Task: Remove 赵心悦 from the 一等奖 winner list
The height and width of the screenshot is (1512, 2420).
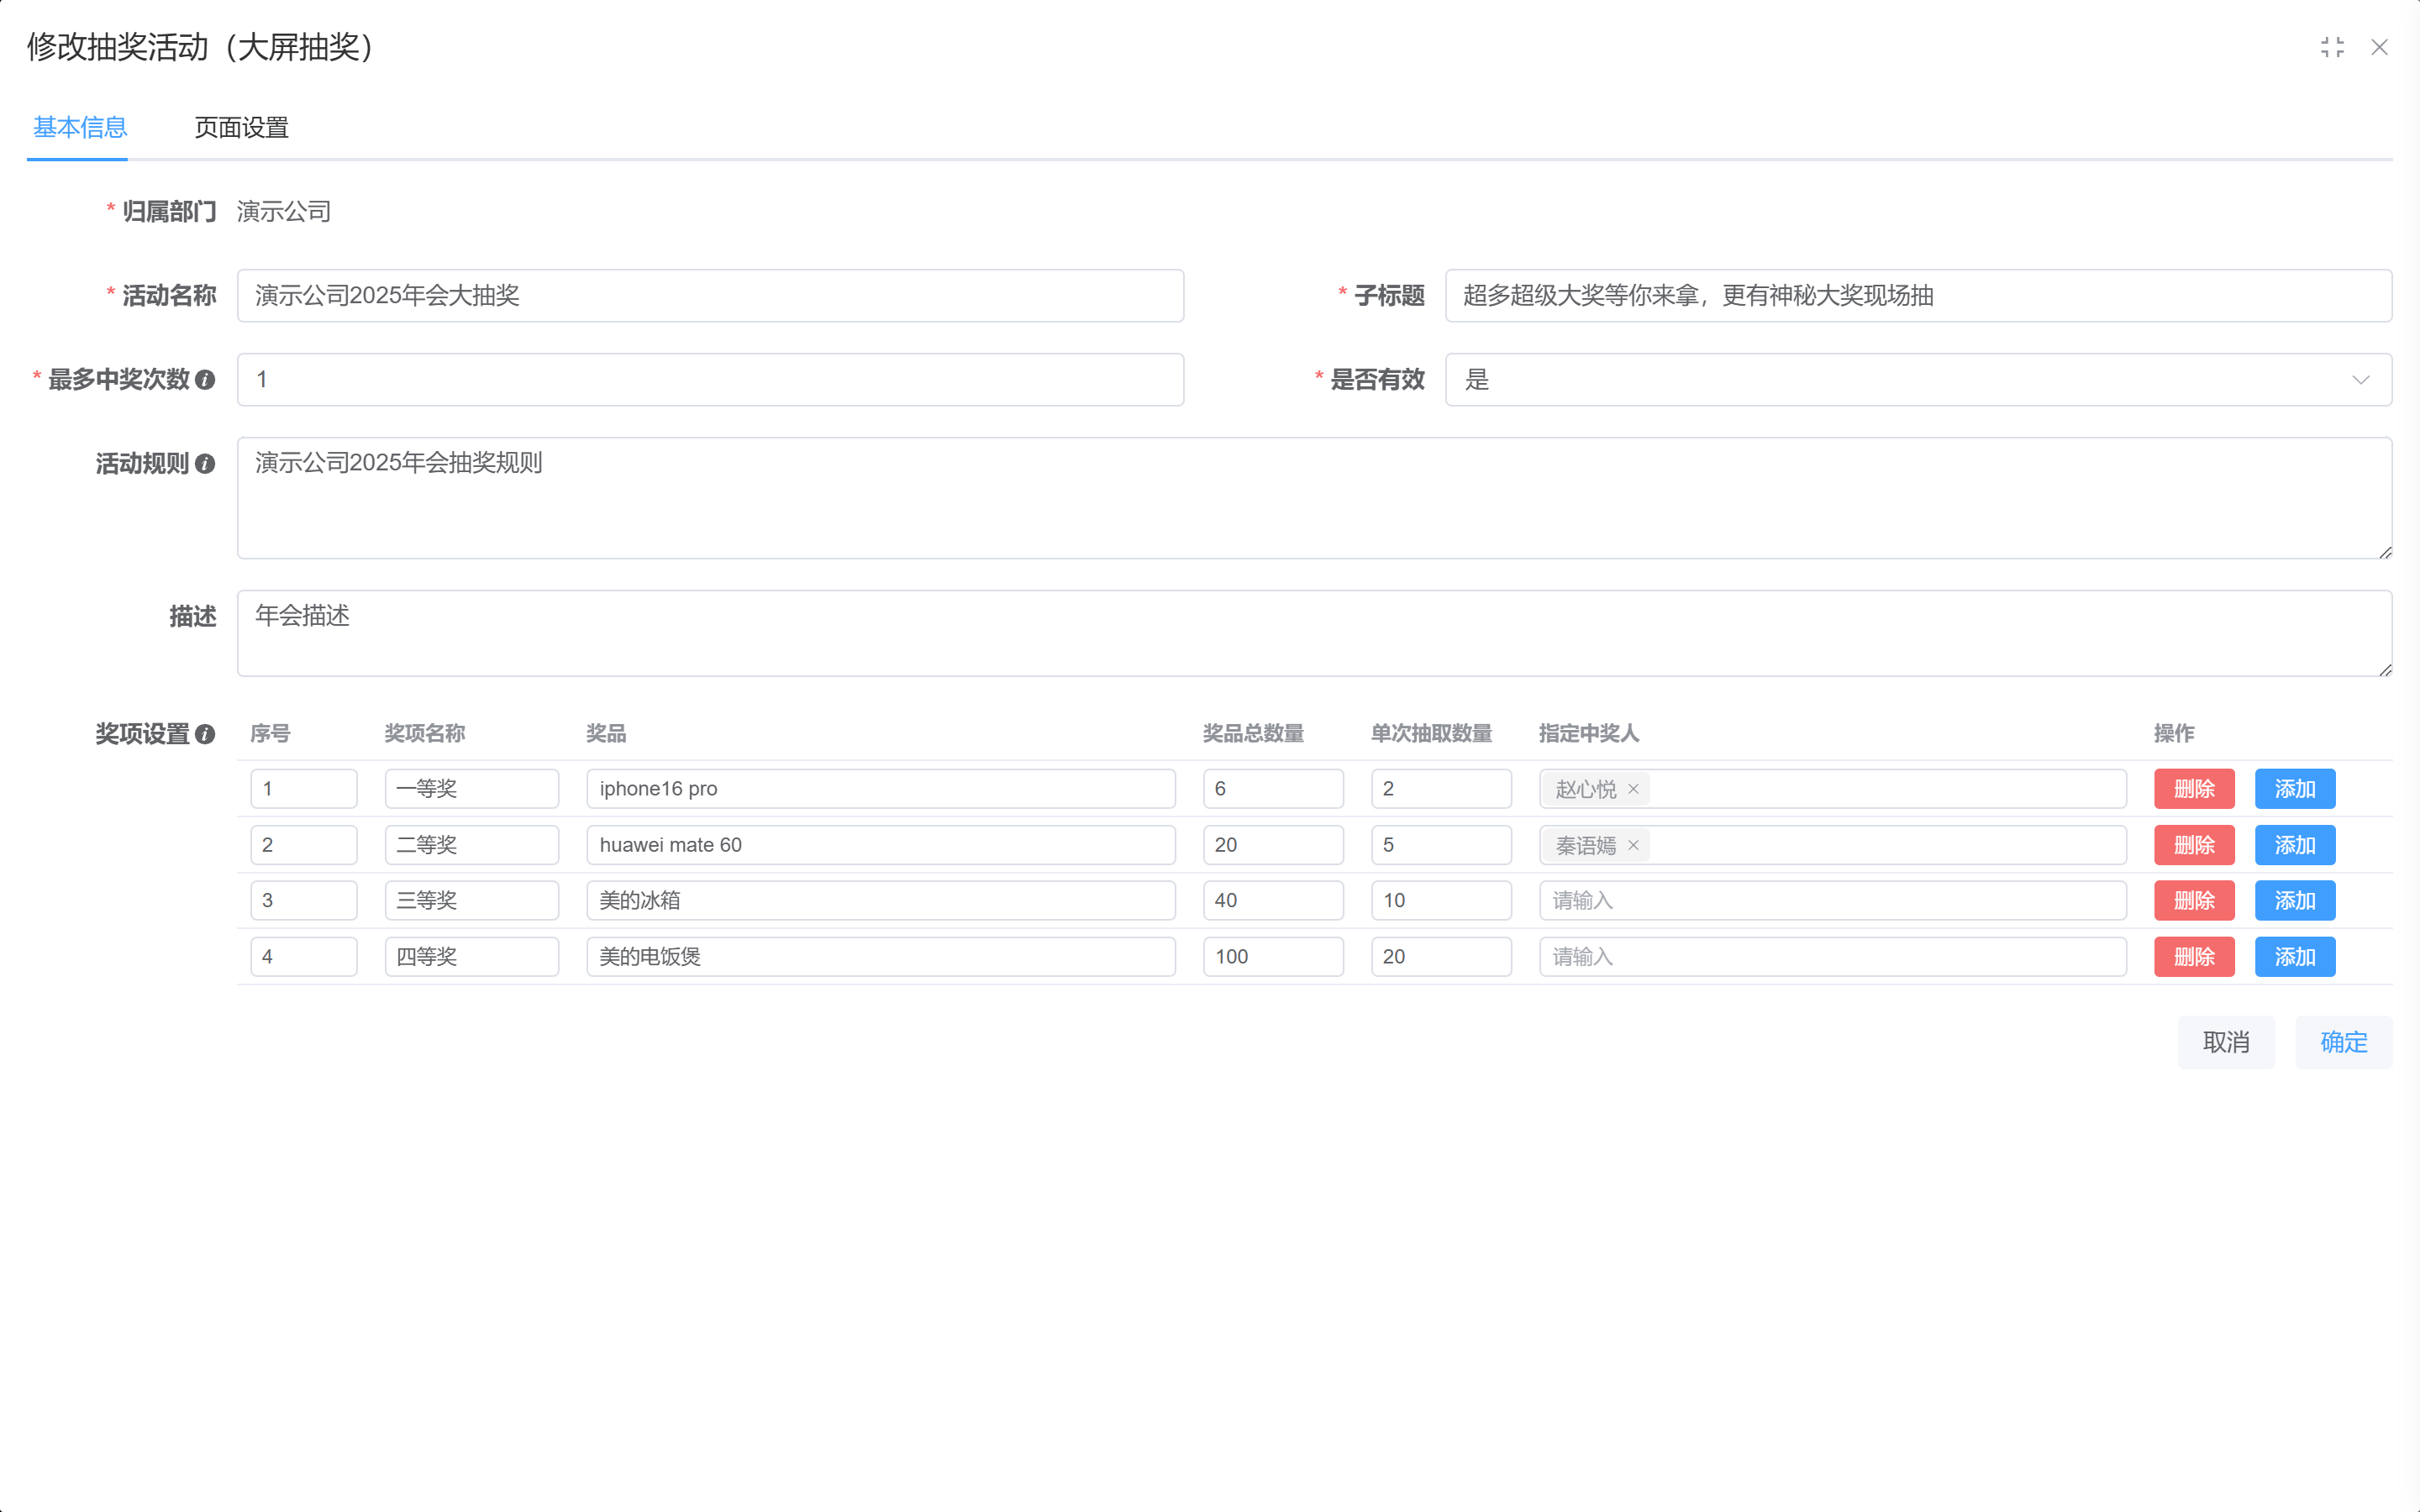Action: click(x=1634, y=789)
